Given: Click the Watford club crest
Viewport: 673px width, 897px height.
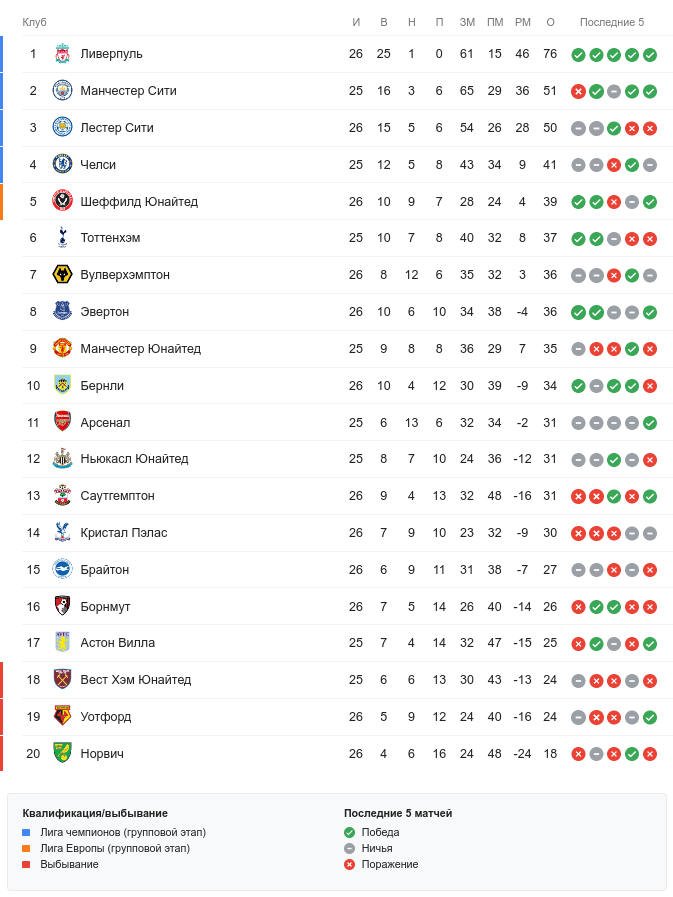Looking at the screenshot, I should tap(62, 717).
